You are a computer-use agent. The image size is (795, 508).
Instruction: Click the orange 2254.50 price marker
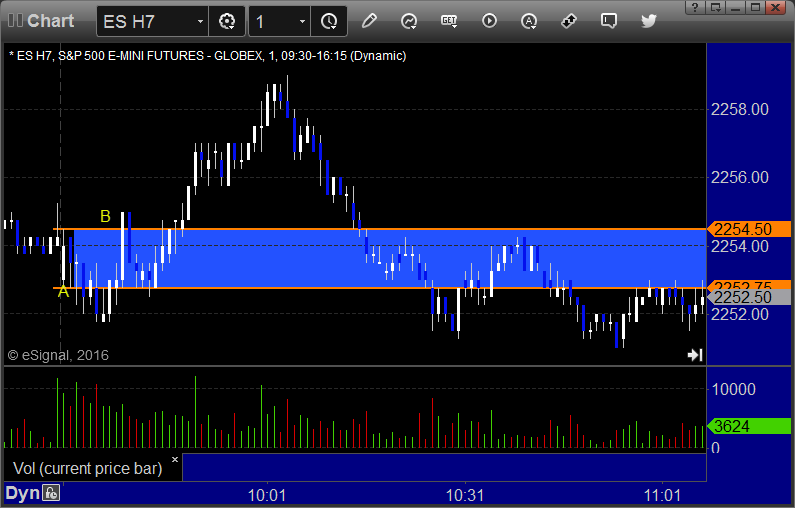[748, 229]
